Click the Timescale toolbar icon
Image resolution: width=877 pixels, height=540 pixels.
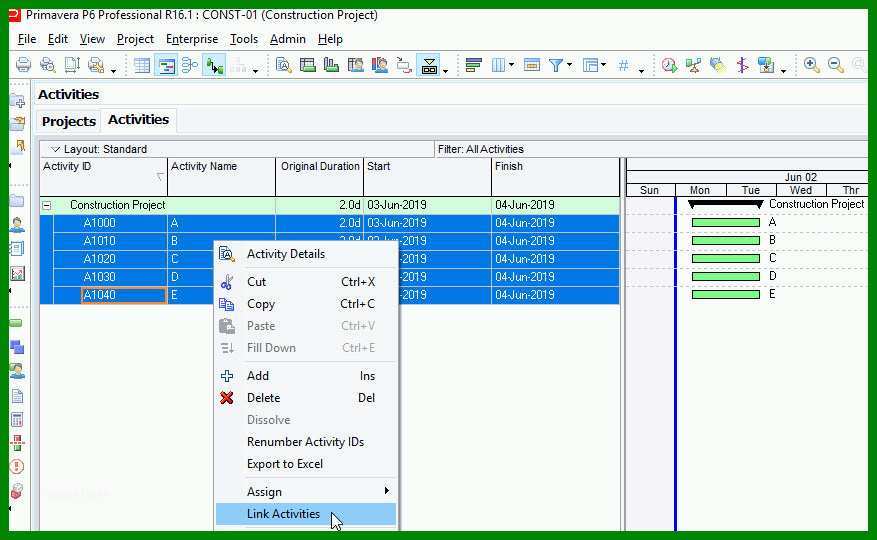(531, 65)
